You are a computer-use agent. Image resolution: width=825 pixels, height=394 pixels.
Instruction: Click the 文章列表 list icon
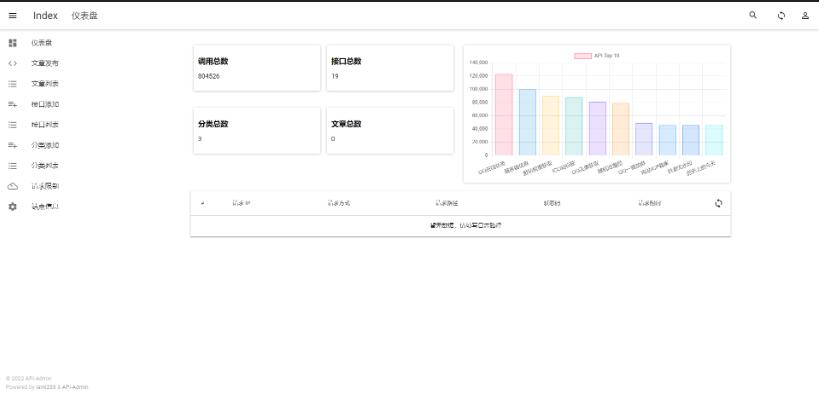coord(13,84)
